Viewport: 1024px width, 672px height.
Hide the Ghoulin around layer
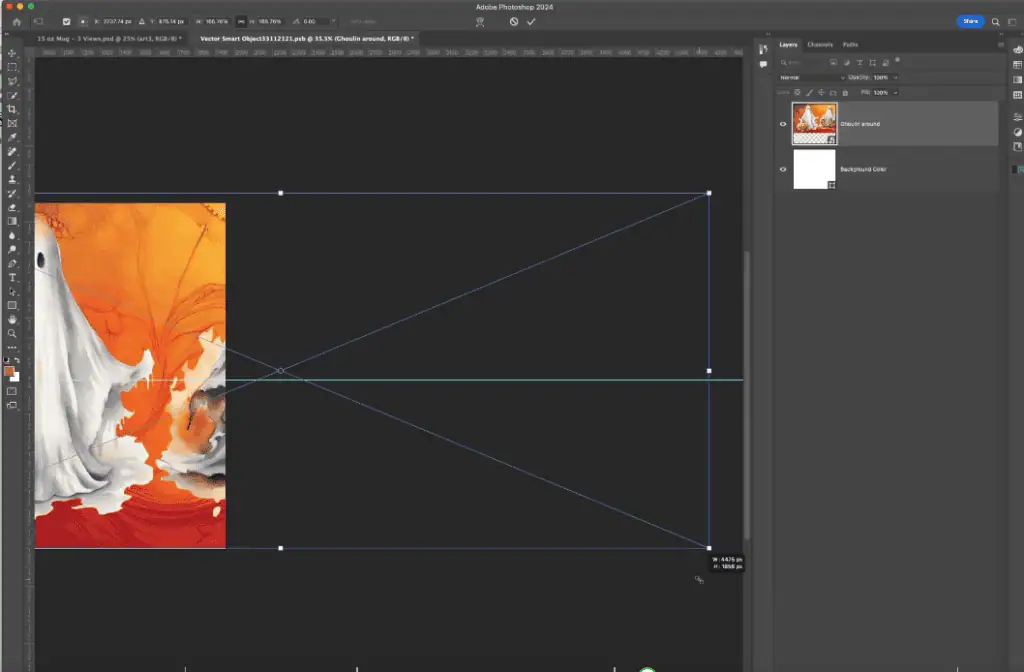[782, 124]
